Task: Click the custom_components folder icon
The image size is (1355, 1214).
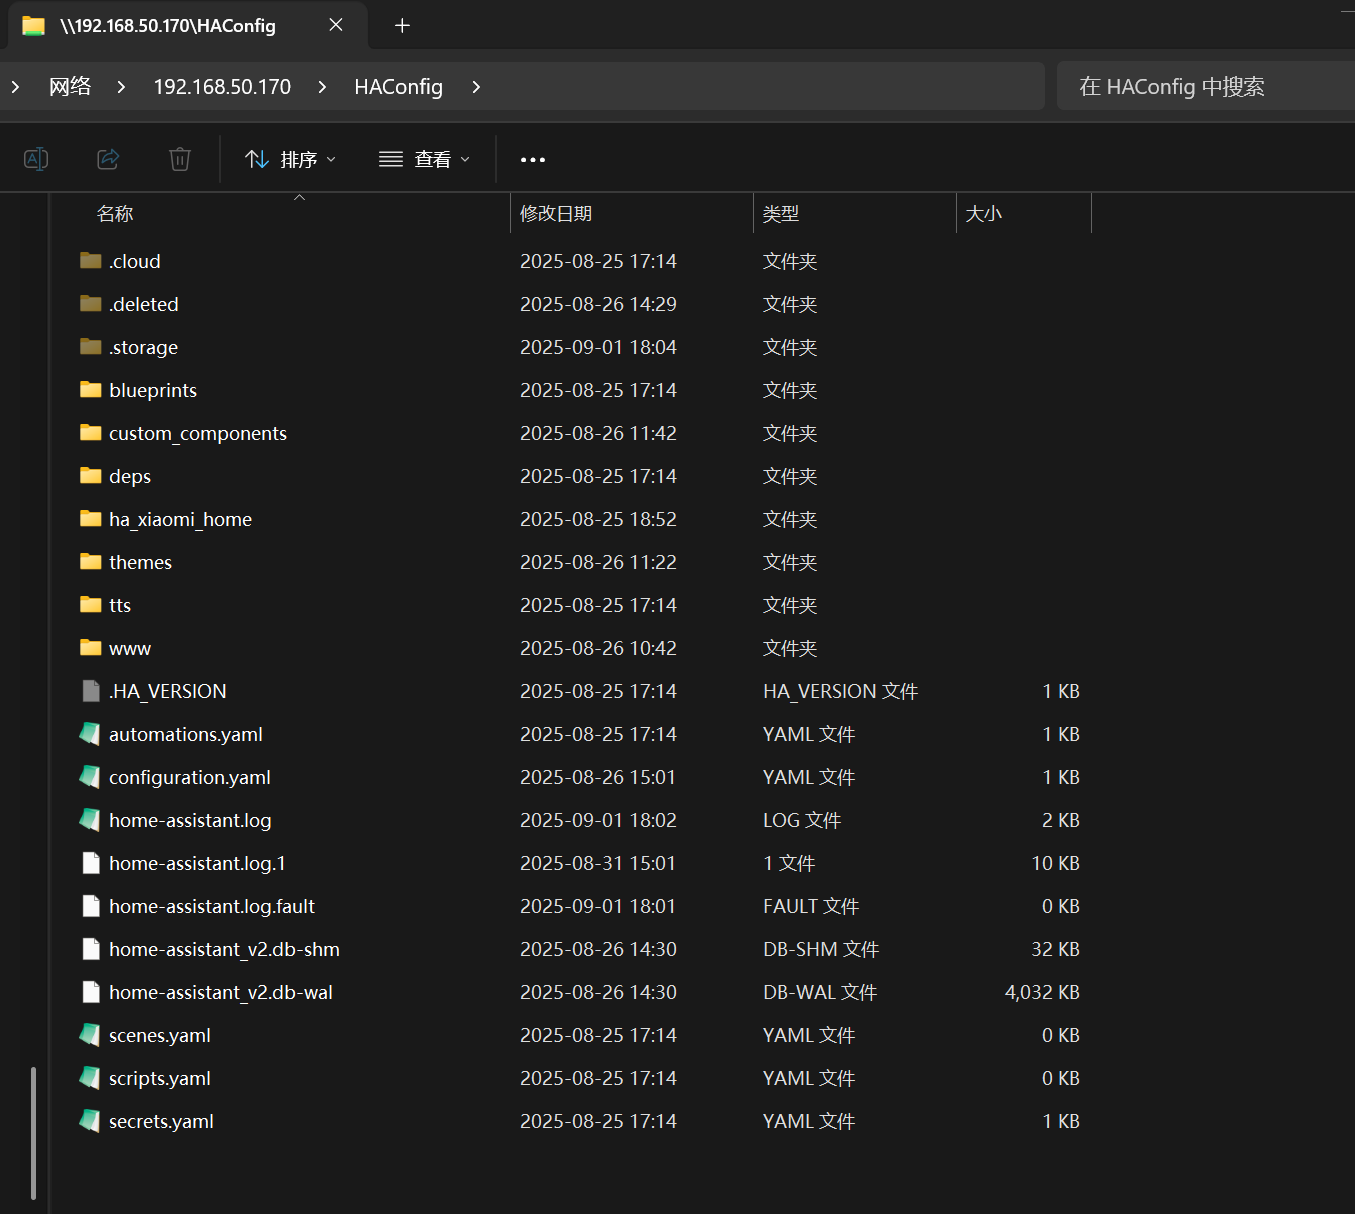Action: point(90,433)
